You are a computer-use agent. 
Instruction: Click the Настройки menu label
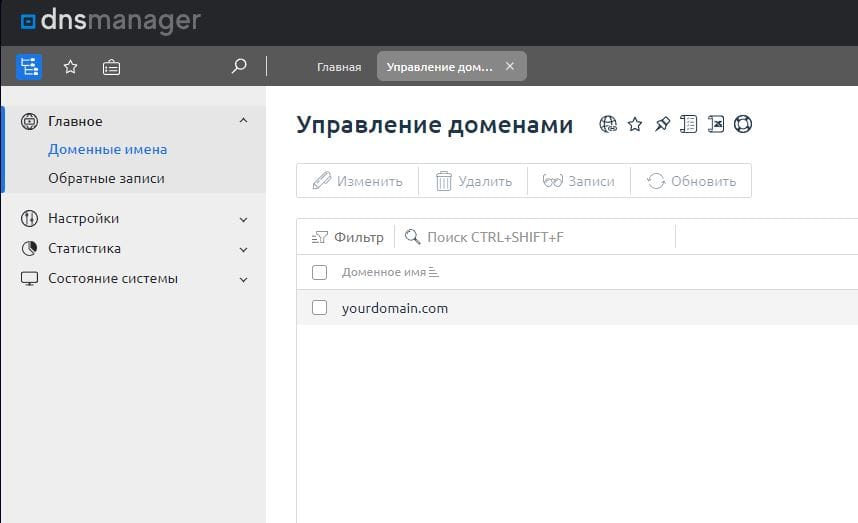click(x=84, y=218)
